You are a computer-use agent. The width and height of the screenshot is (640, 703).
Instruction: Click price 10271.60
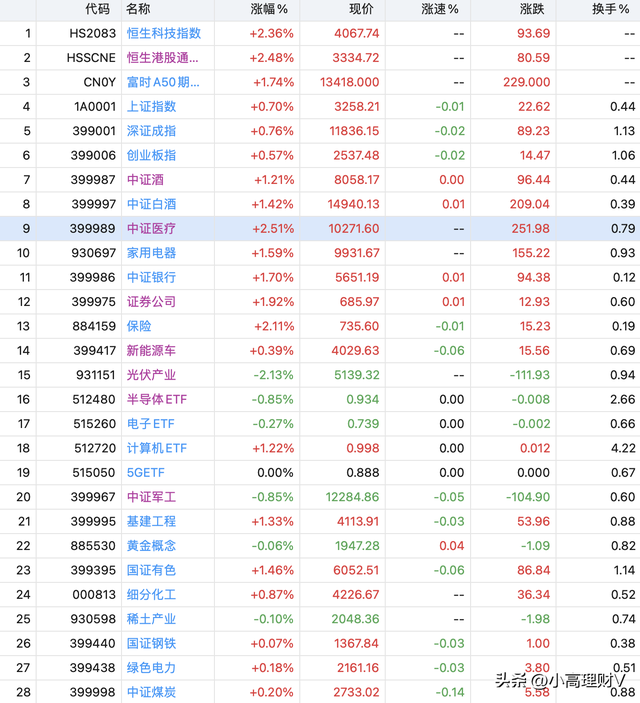point(354,229)
